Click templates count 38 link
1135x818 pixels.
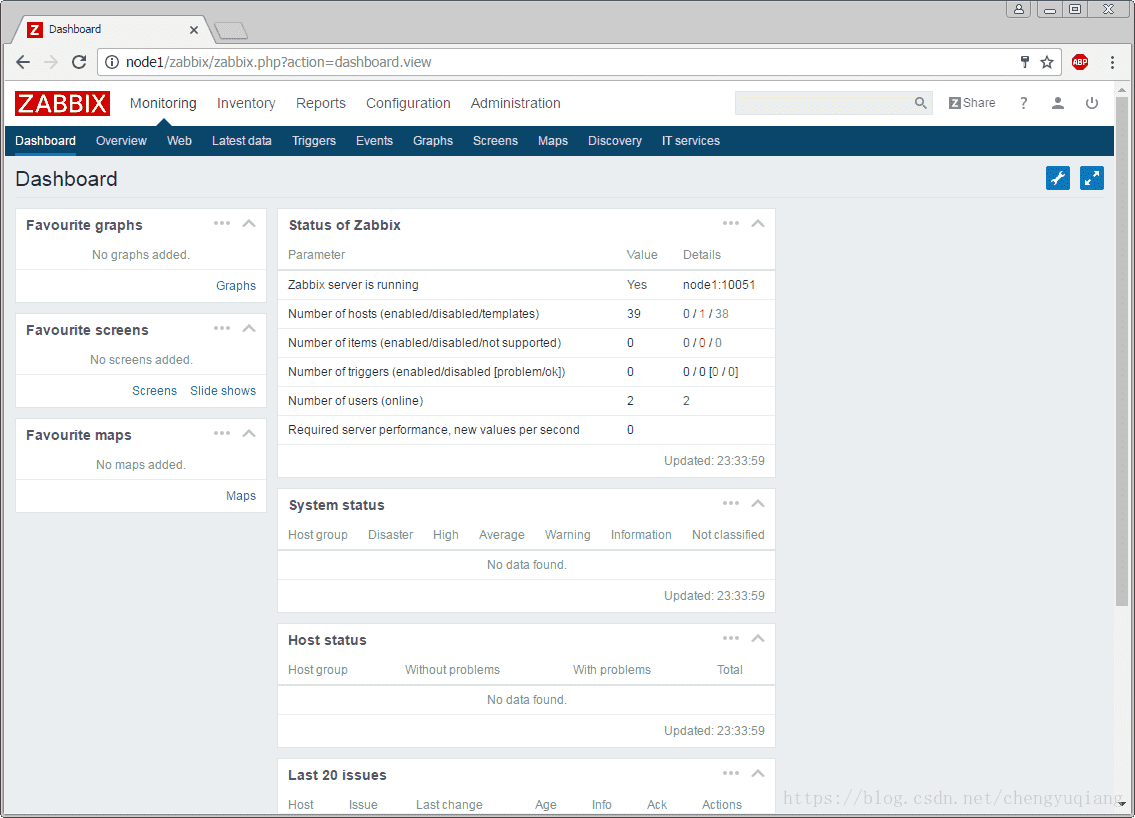pyautogui.click(x=722, y=314)
